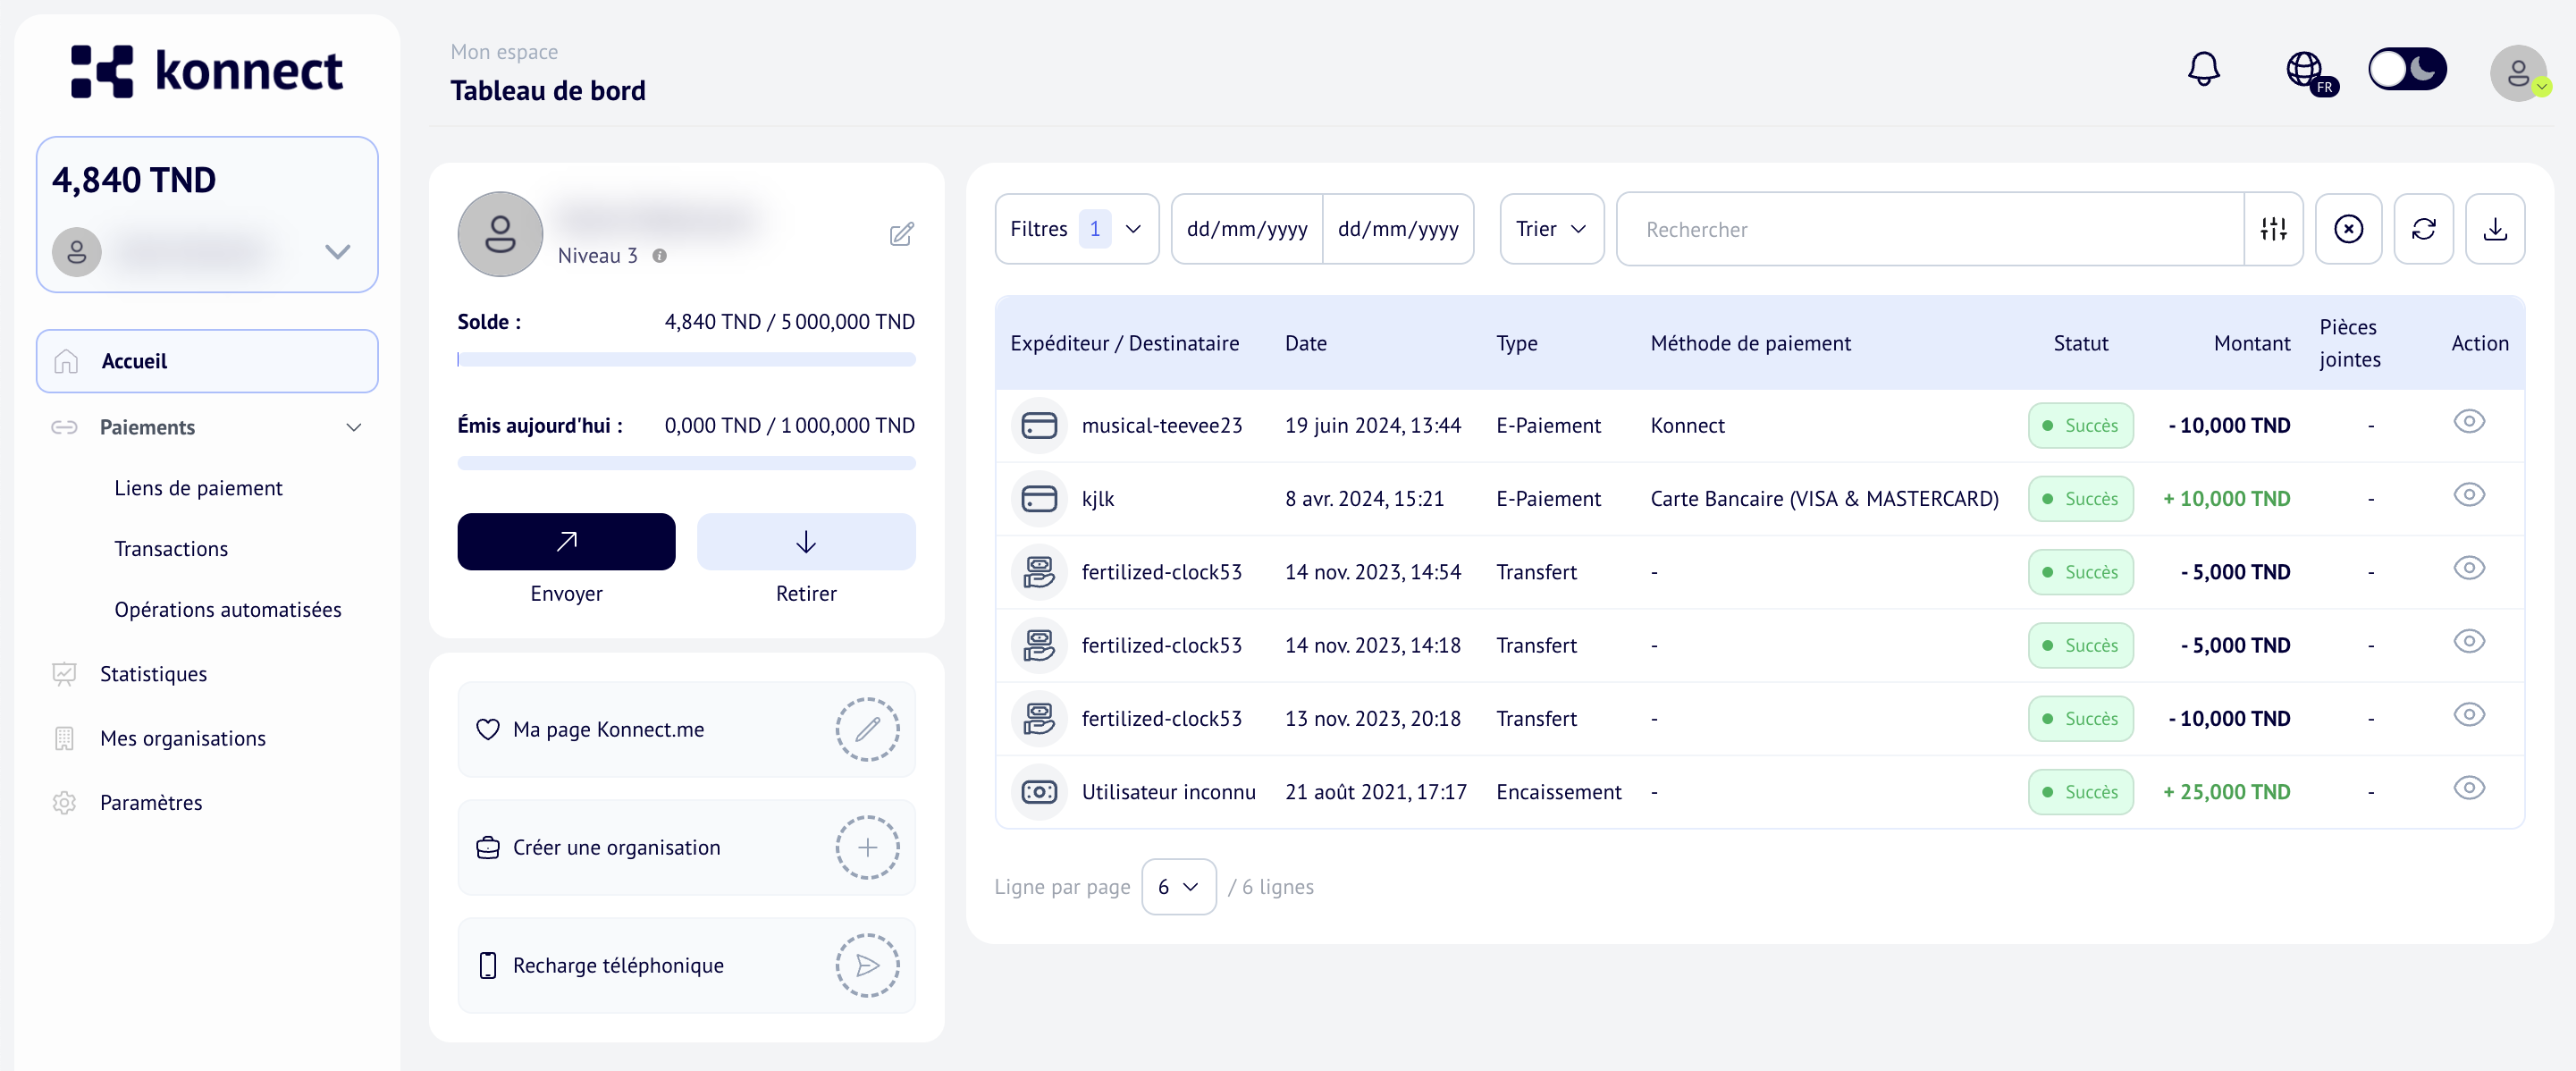The width and height of the screenshot is (2576, 1071).
Task: Click the Solde progress bar
Action: tap(686, 358)
